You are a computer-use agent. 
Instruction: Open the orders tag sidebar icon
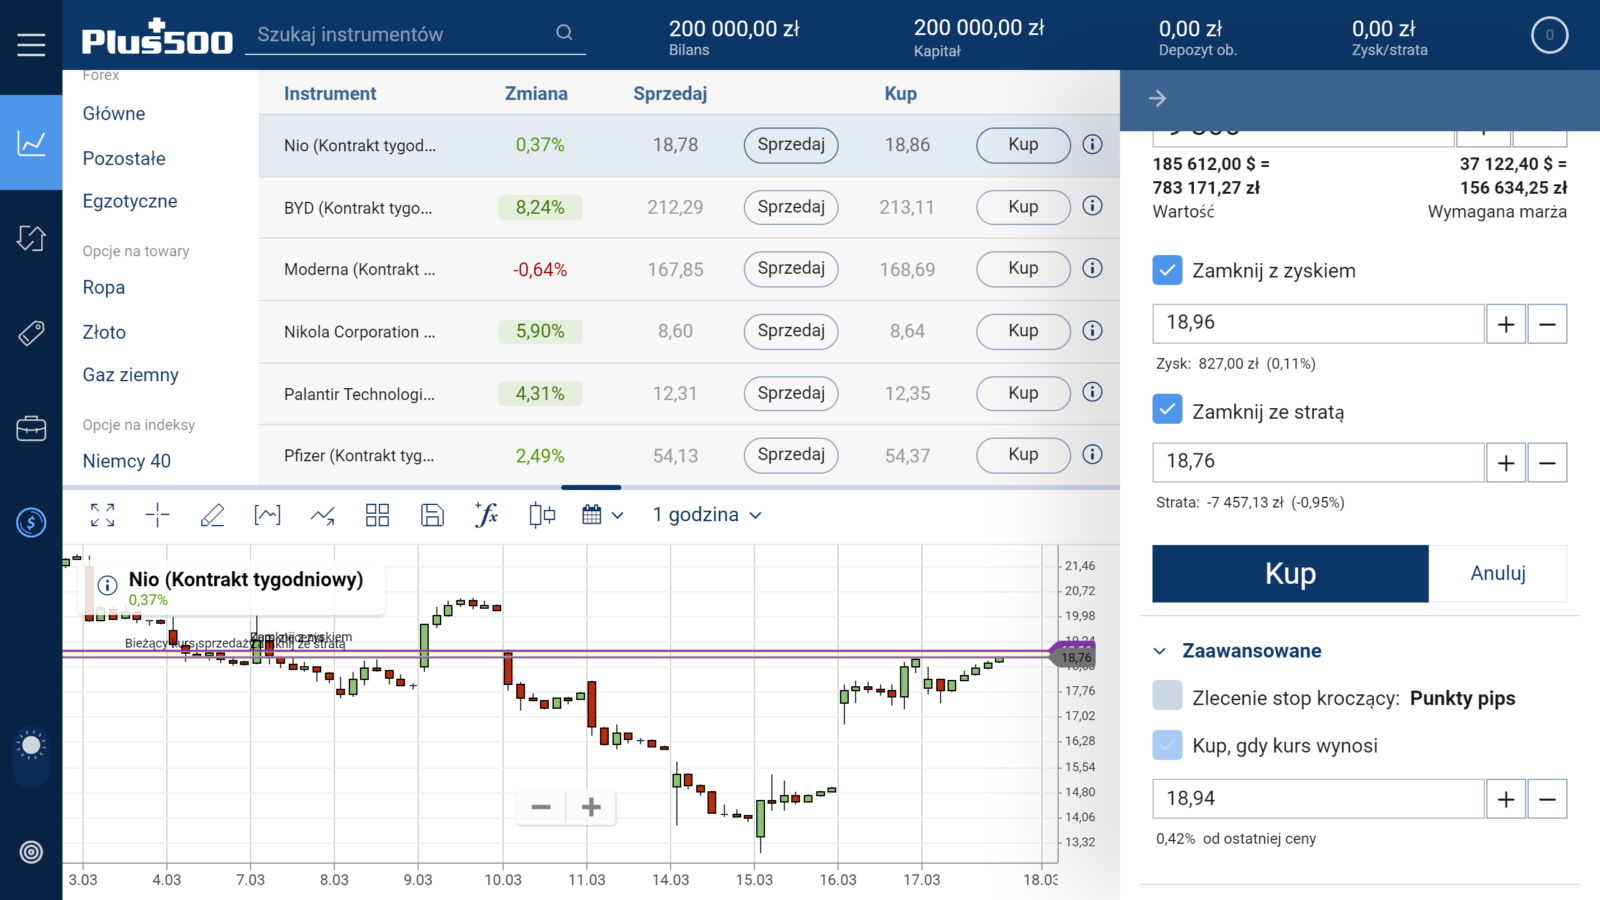click(31, 333)
